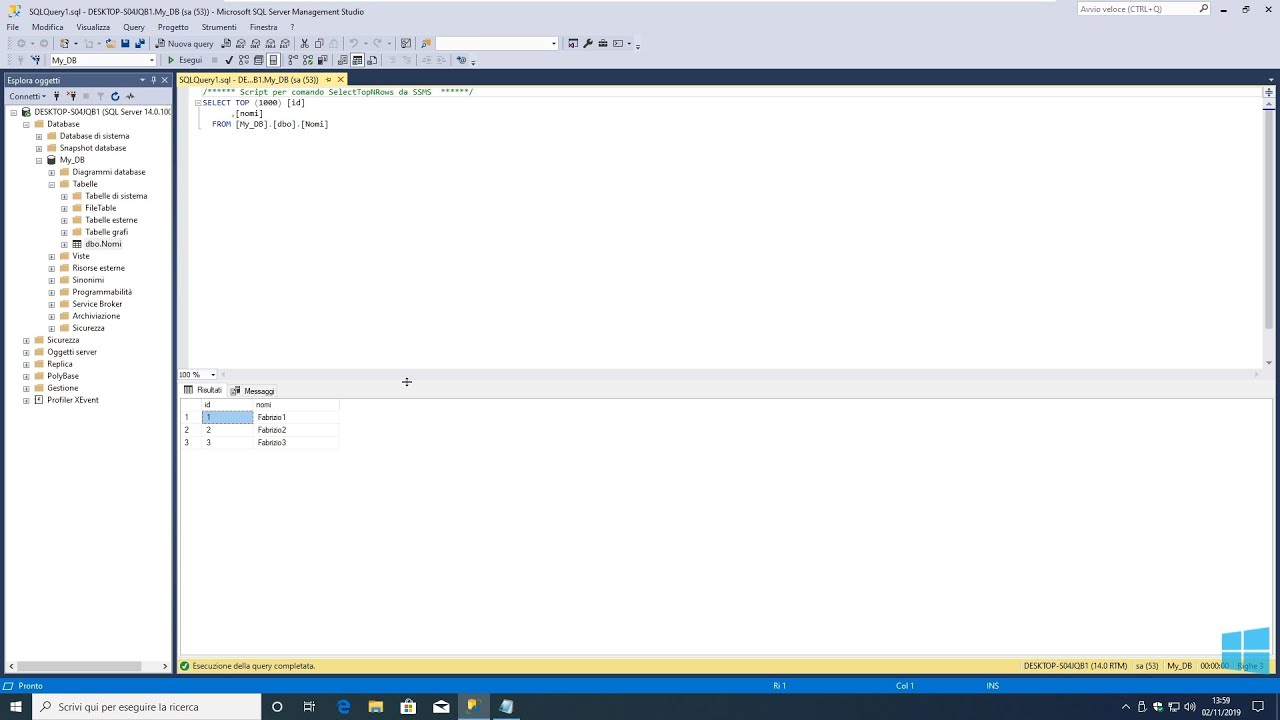The width and height of the screenshot is (1280, 720).
Task: Select the dbo.Nomi table
Action: tap(103, 244)
